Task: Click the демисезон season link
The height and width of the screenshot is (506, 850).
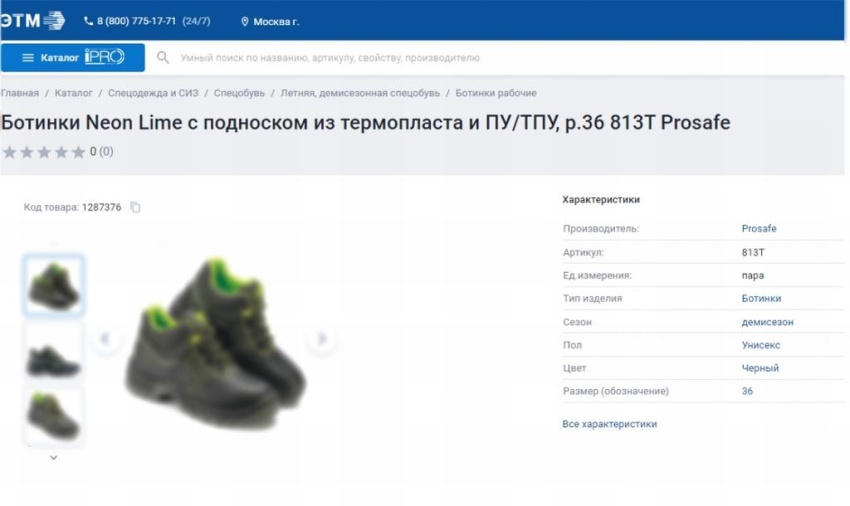Action: point(767,322)
